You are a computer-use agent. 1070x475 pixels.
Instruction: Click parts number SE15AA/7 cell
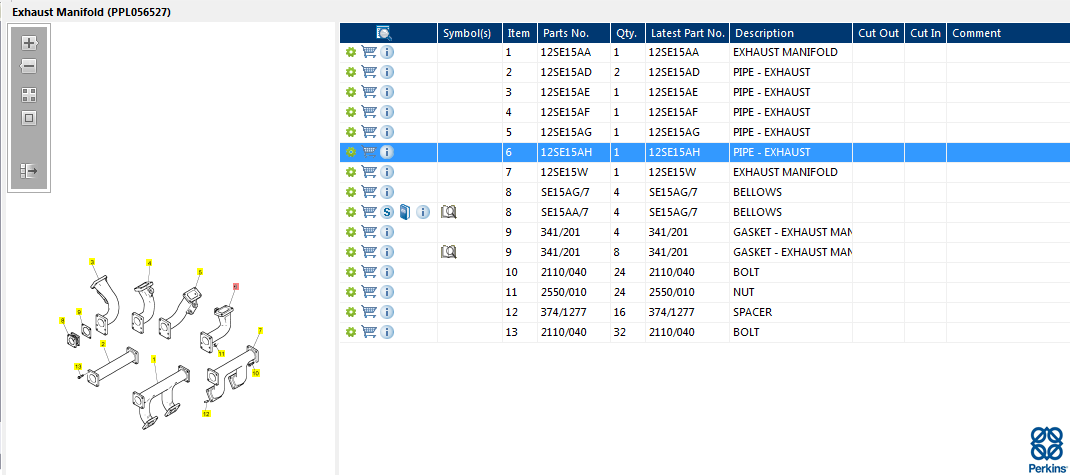point(574,212)
